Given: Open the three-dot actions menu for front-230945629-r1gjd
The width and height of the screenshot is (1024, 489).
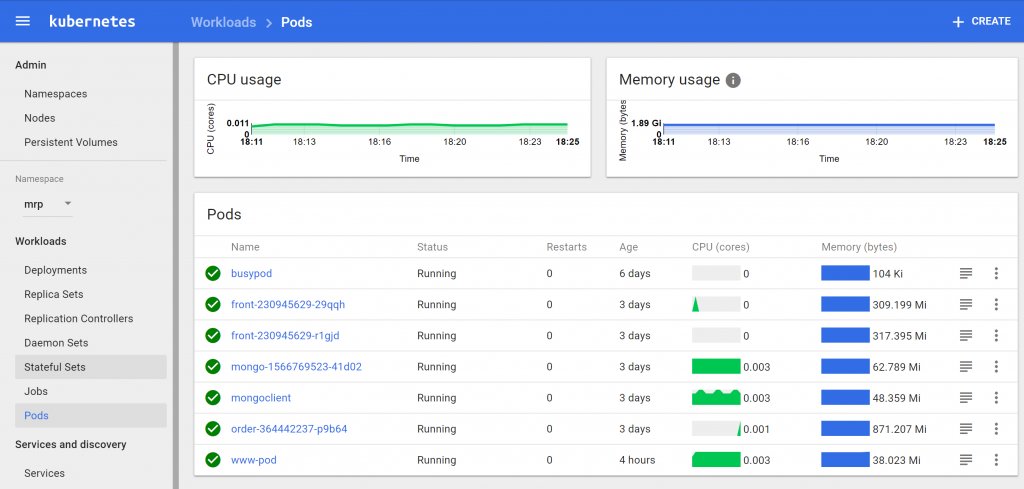Looking at the screenshot, I should point(996,336).
